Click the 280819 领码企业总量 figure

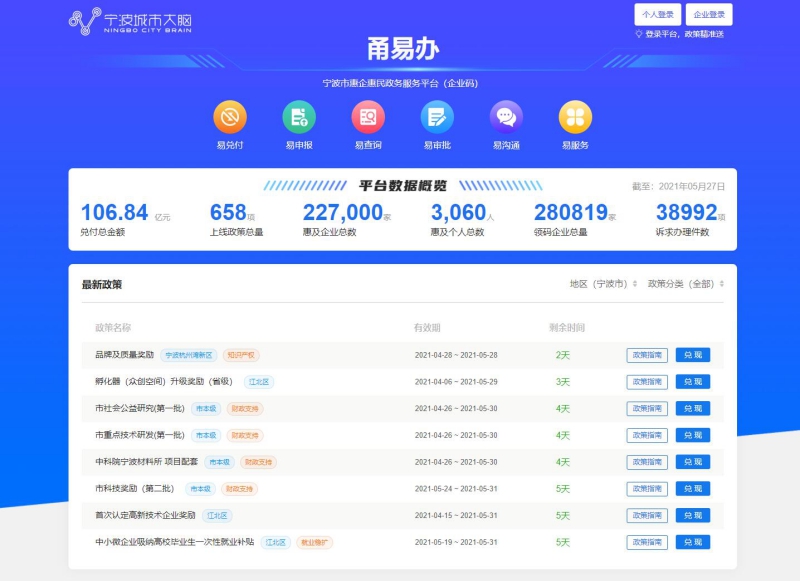coord(571,213)
